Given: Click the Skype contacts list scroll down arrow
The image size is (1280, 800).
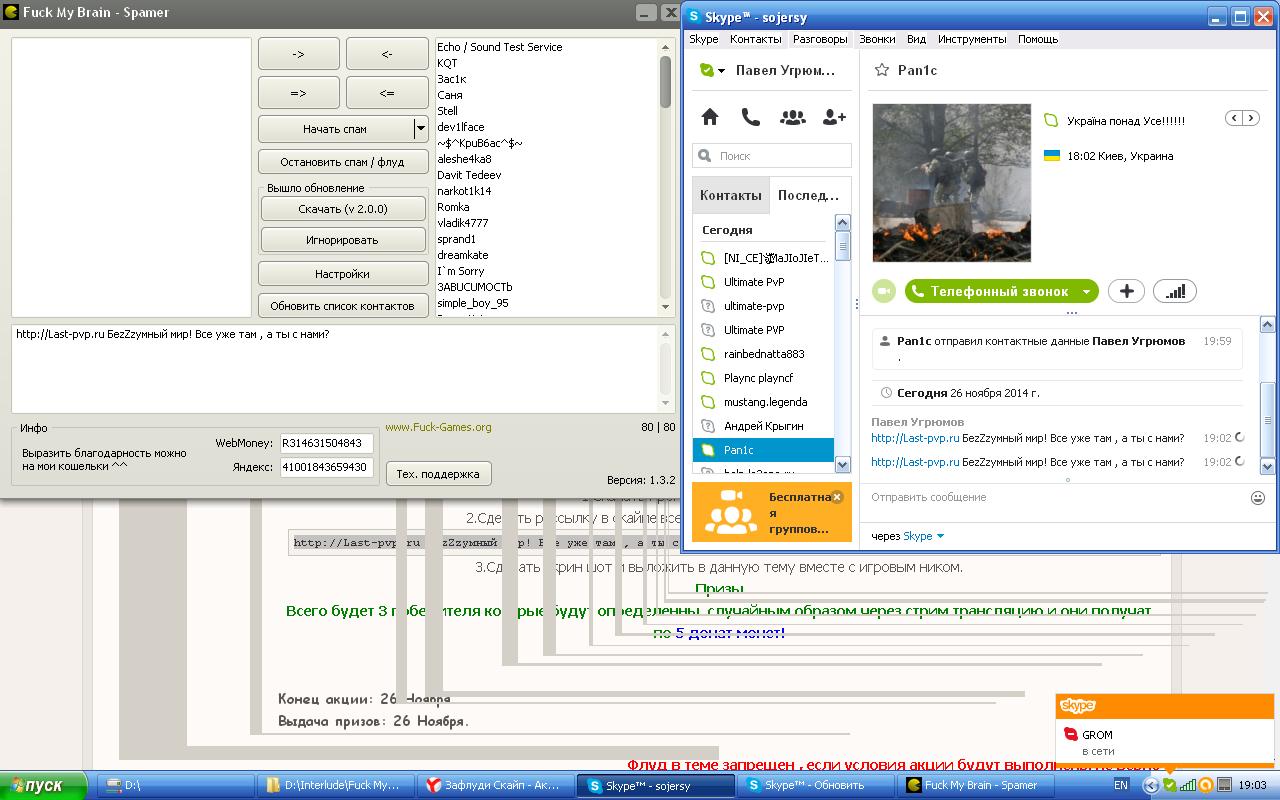Looking at the screenshot, I should point(842,464).
